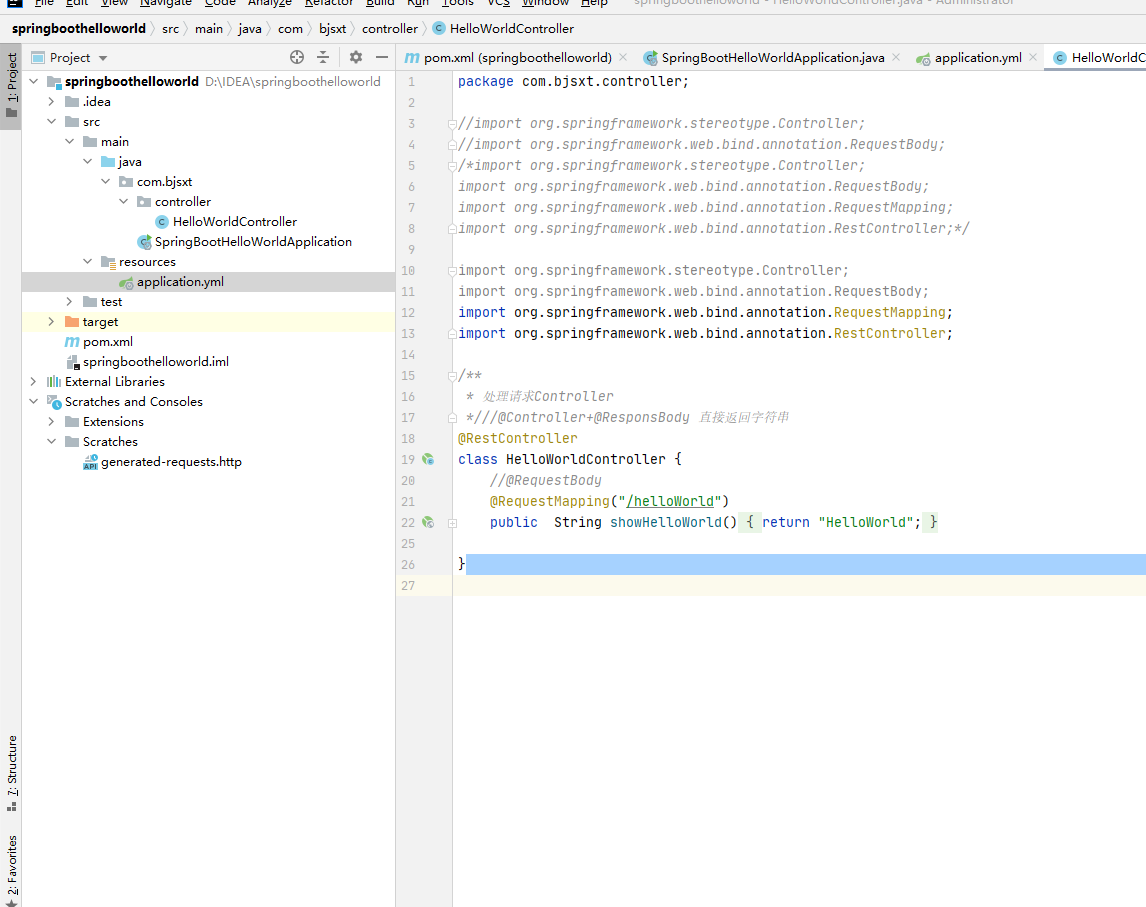This screenshot has height=907, width=1146.
Task: Collapse the Scratches folder
Action: 51,441
